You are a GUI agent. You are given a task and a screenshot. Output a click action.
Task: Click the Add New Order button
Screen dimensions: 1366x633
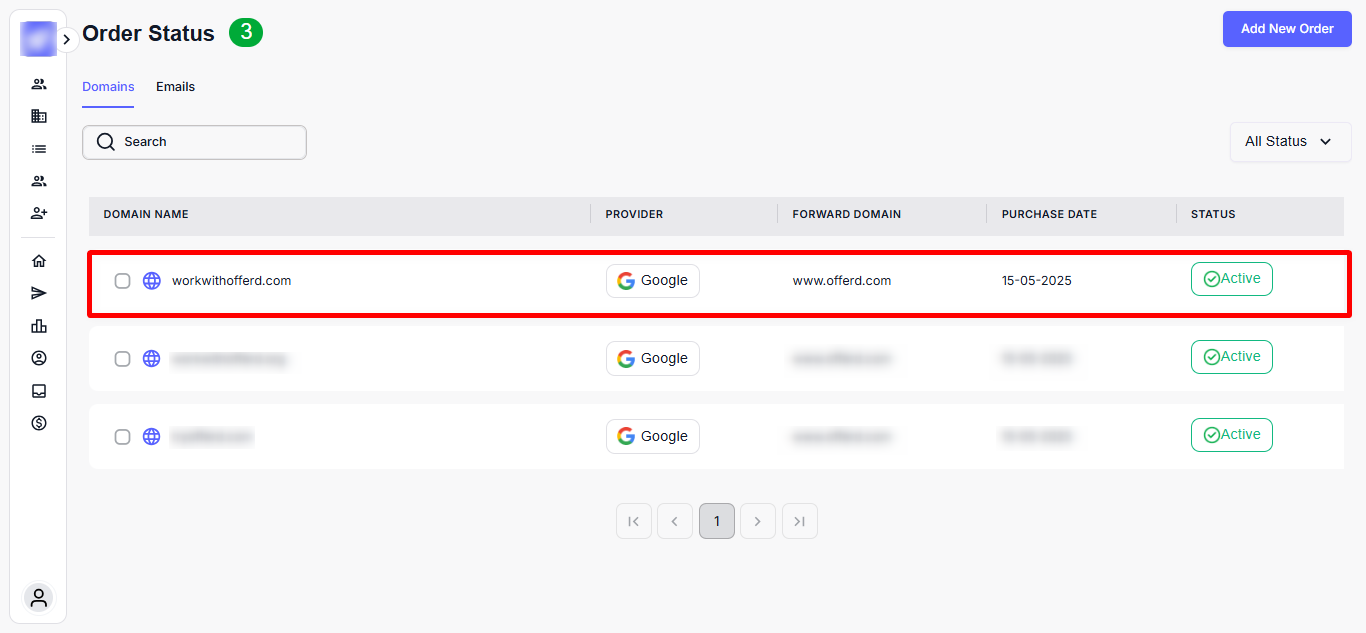coord(1286,29)
